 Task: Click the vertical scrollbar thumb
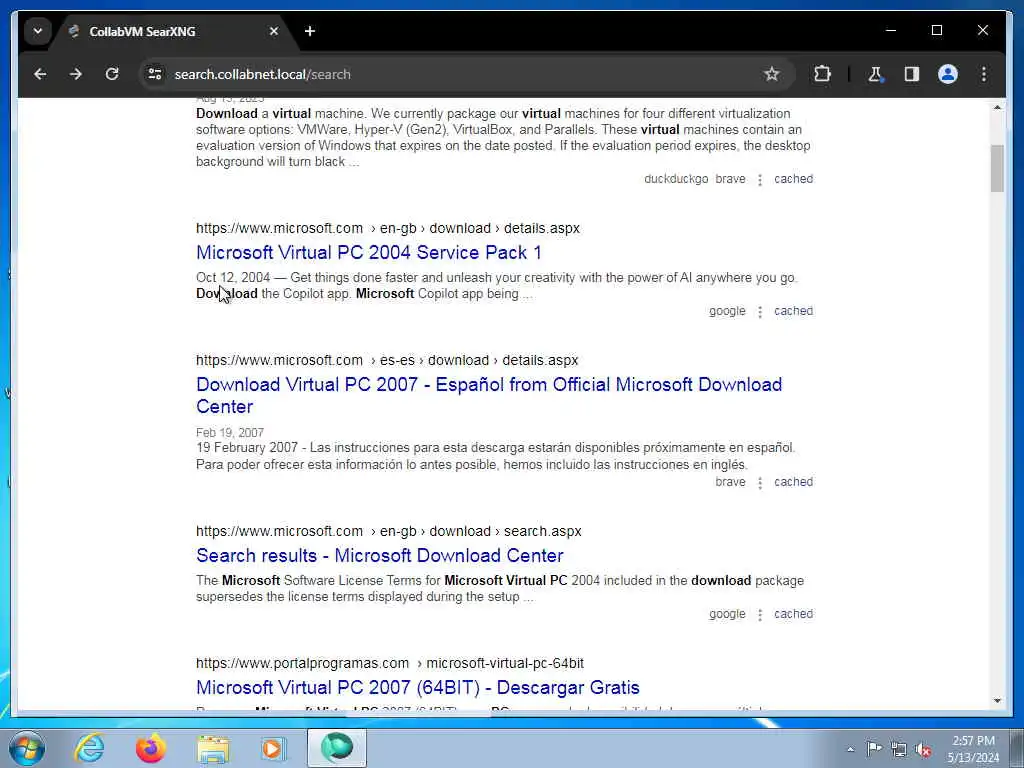pos(997,168)
